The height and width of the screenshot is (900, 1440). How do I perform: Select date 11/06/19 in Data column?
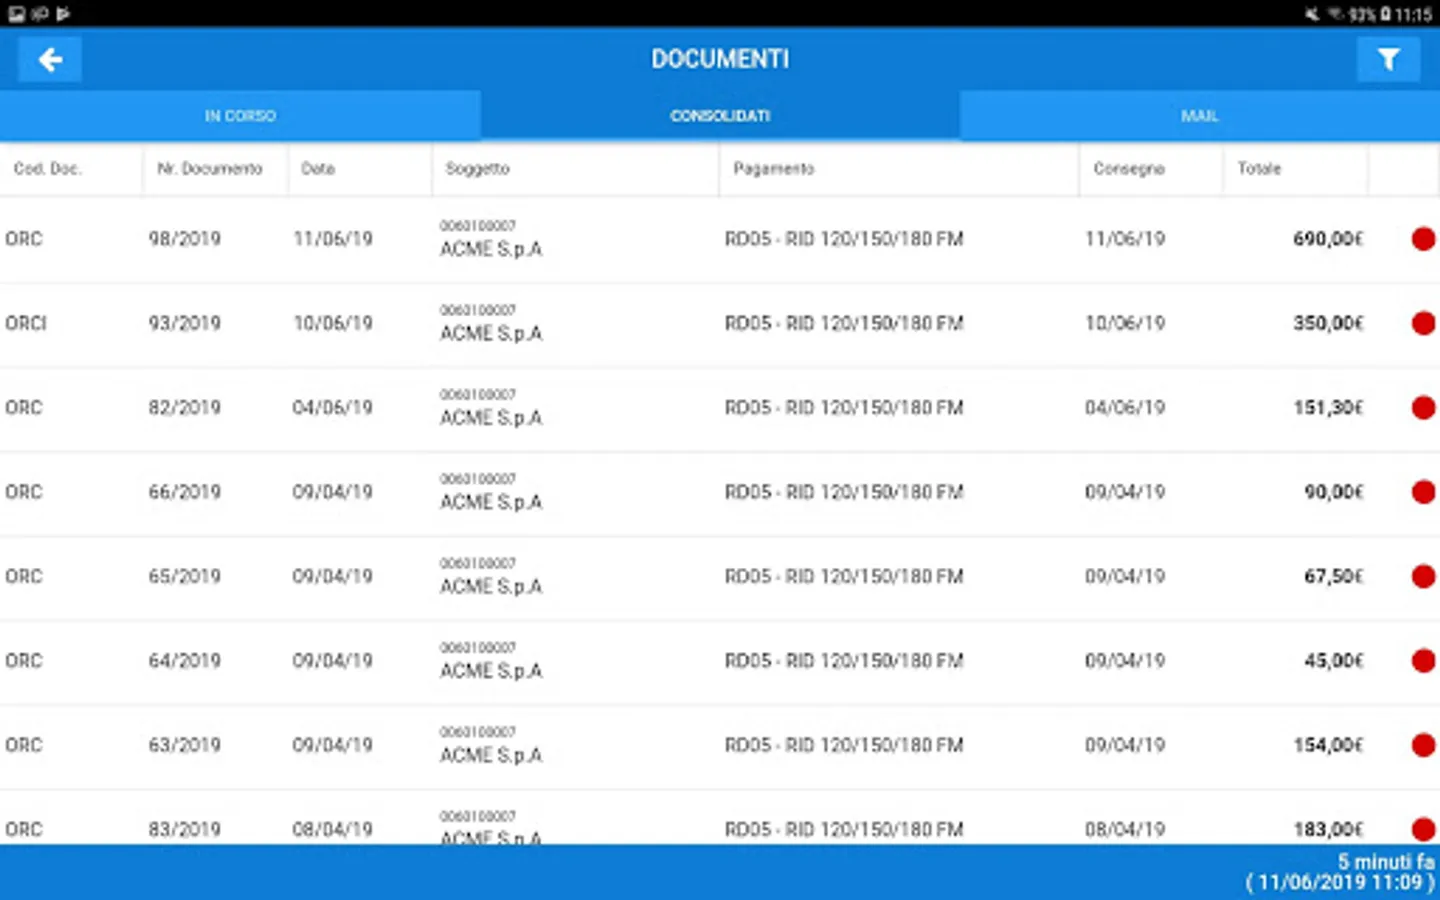(x=333, y=239)
